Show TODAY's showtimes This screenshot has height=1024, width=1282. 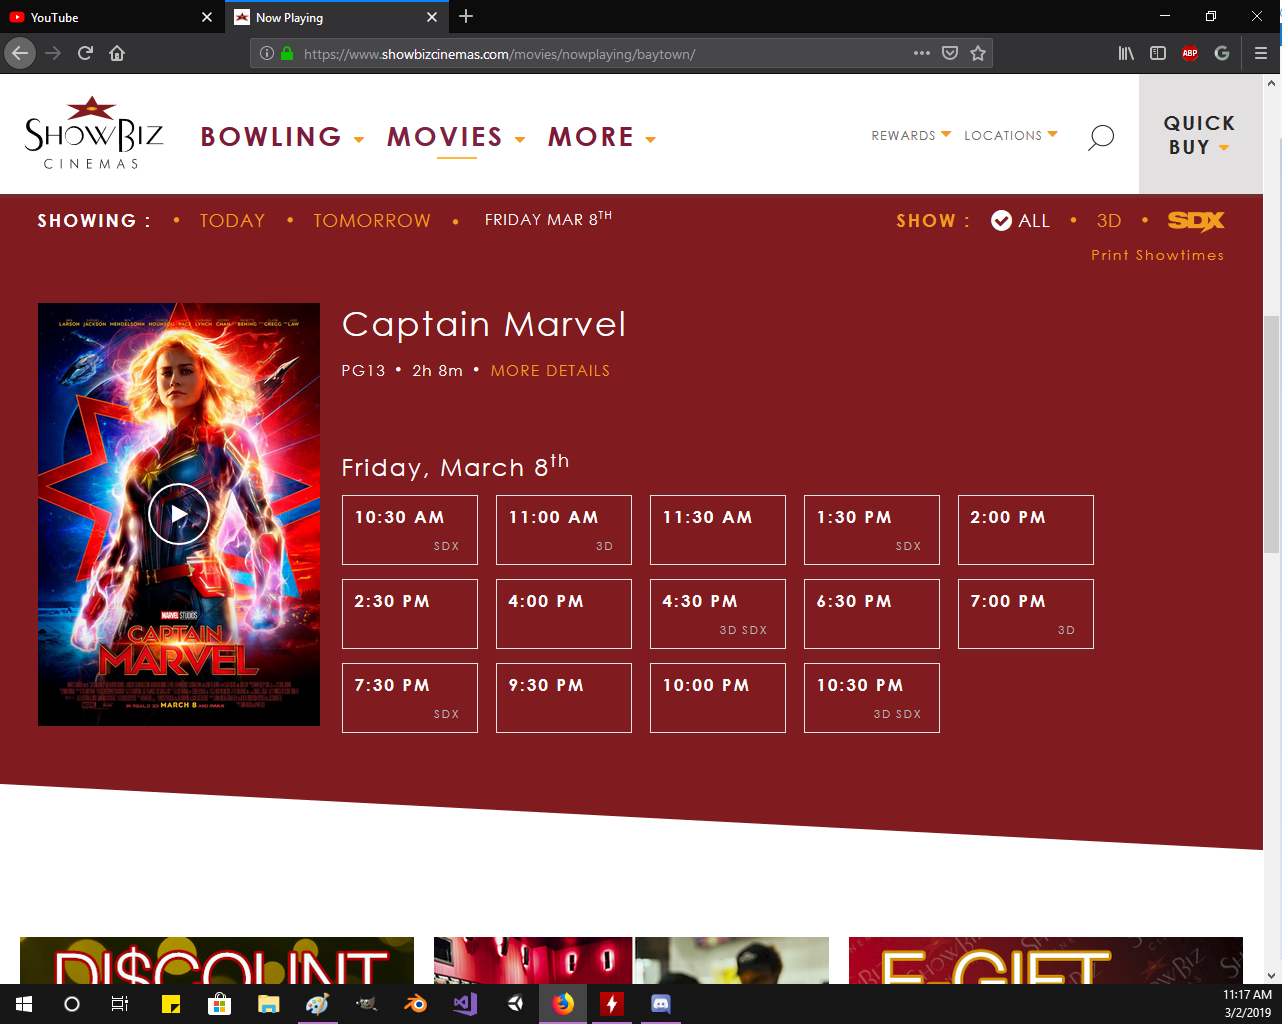pos(232,221)
